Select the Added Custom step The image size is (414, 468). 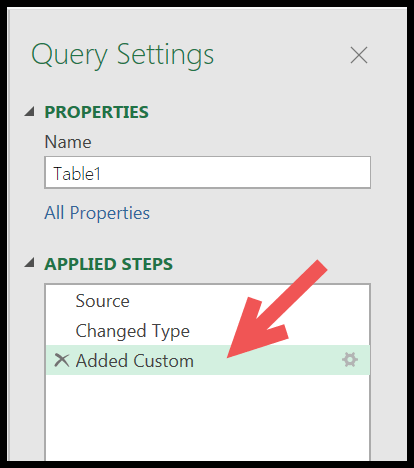pyautogui.click(x=207, y=360)
